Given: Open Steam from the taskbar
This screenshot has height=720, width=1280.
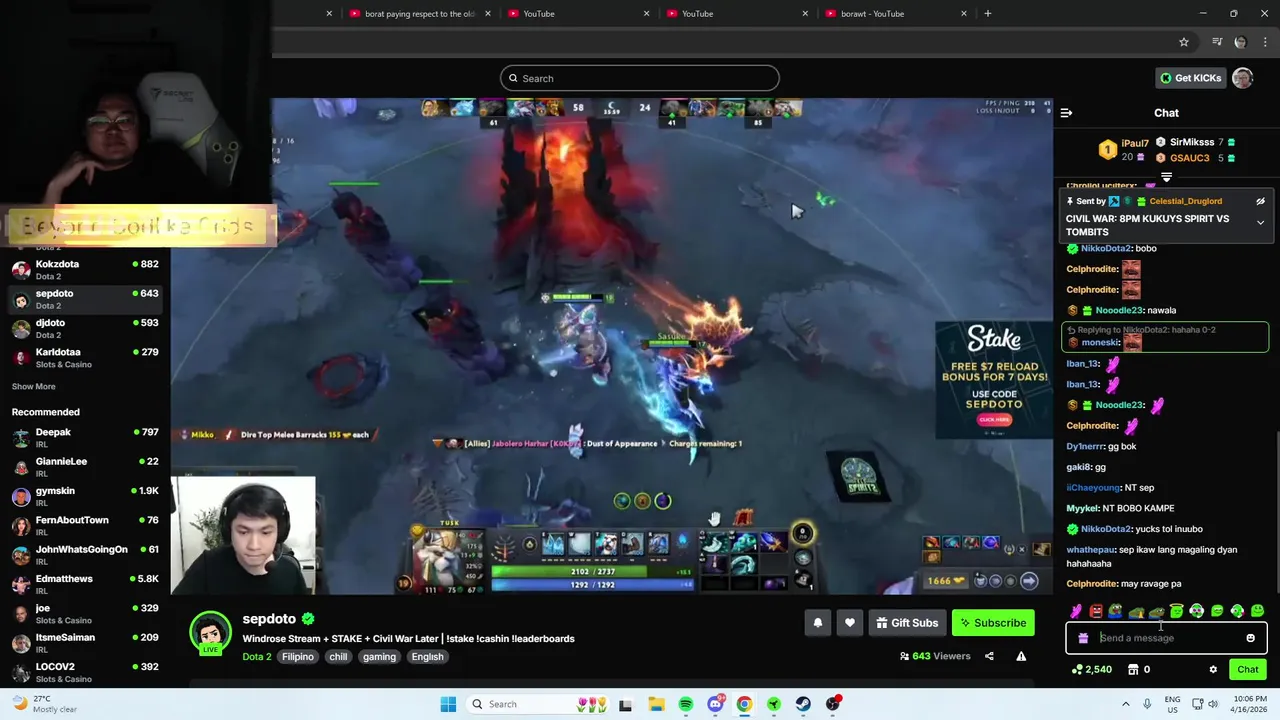Looking at the screenshot, I should pyautogui.click(x=803, y=704).
